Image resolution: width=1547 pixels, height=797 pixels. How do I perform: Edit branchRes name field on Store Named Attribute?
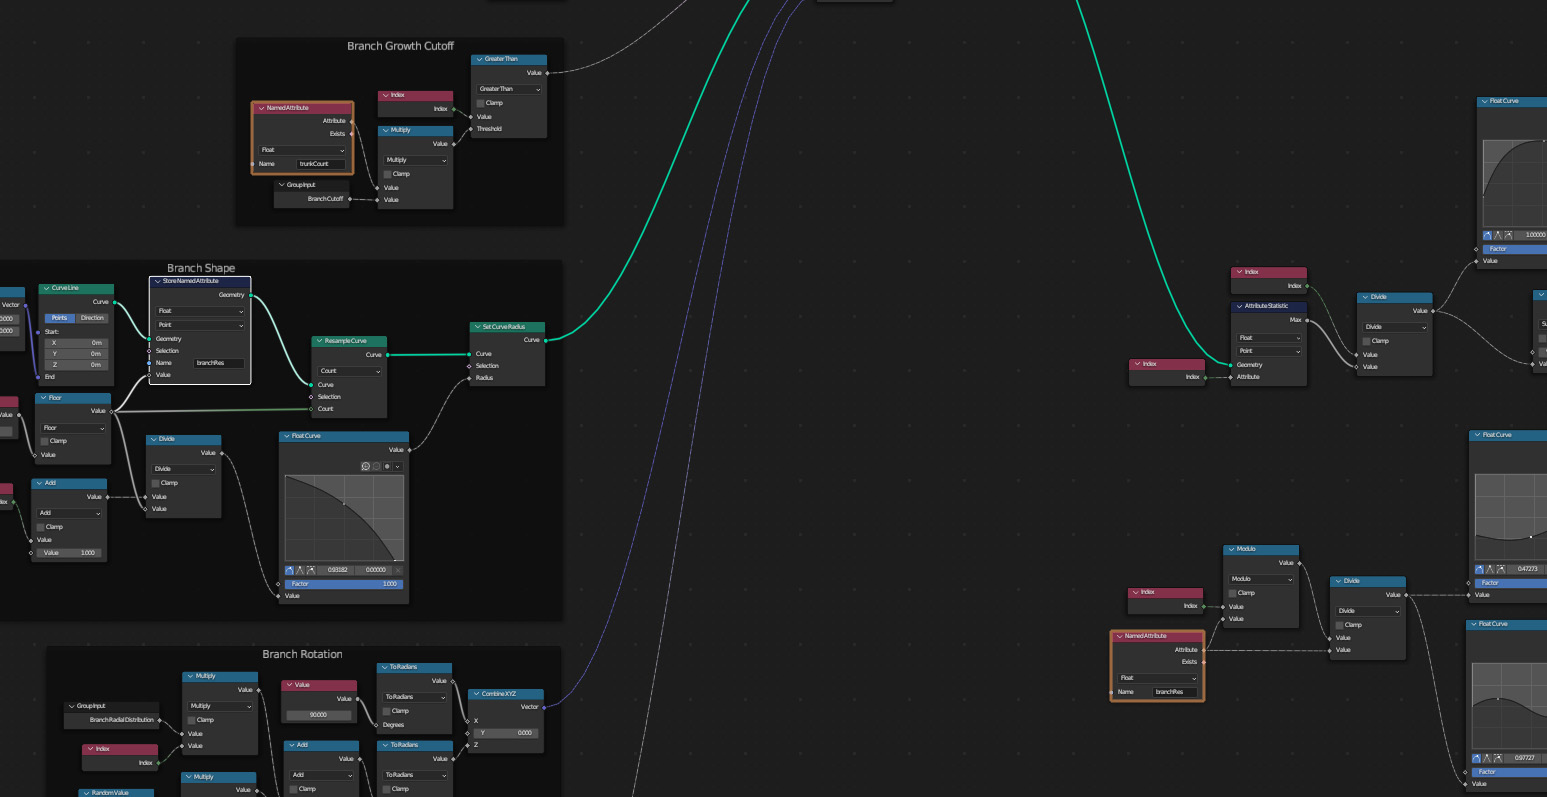[219, 363]
